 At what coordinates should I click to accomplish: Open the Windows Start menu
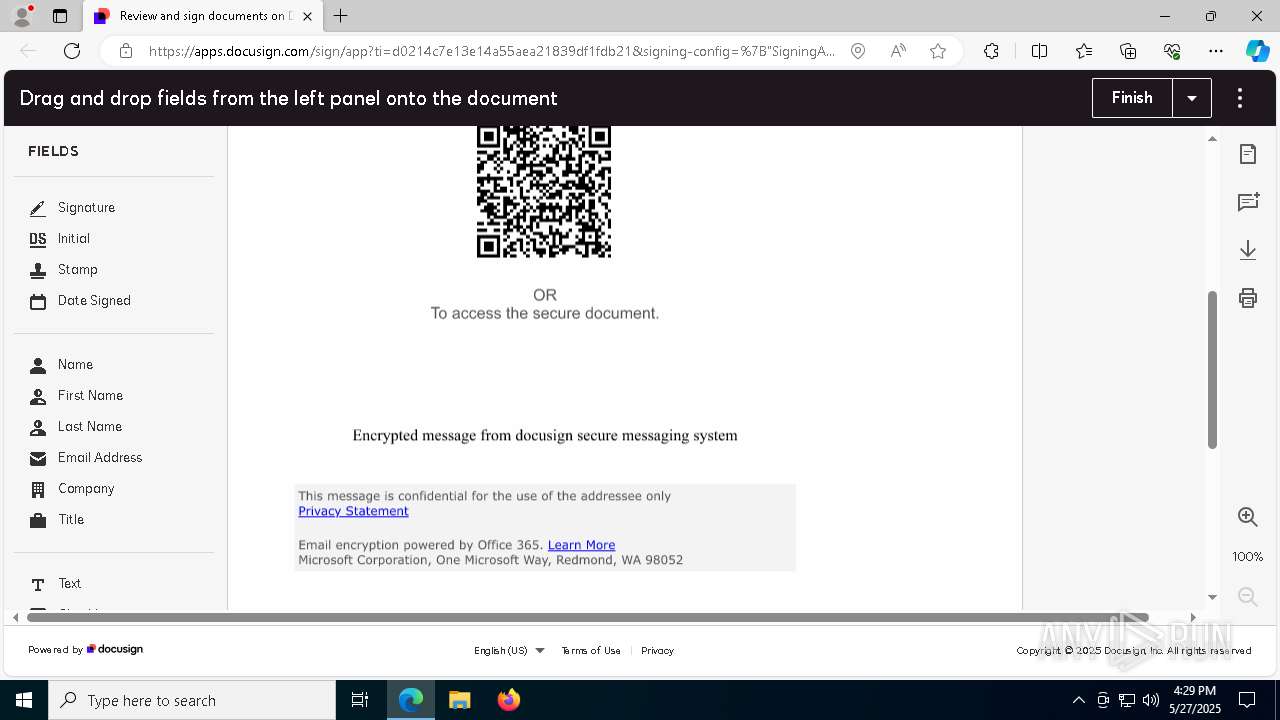pos(24,700)
